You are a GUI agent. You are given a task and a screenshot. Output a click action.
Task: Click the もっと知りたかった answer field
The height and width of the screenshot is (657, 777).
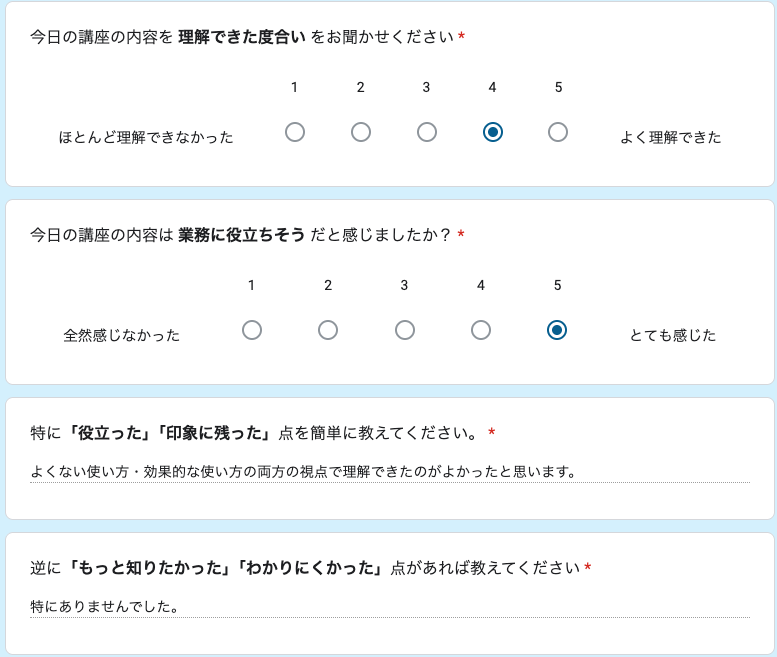coord(389,606)
